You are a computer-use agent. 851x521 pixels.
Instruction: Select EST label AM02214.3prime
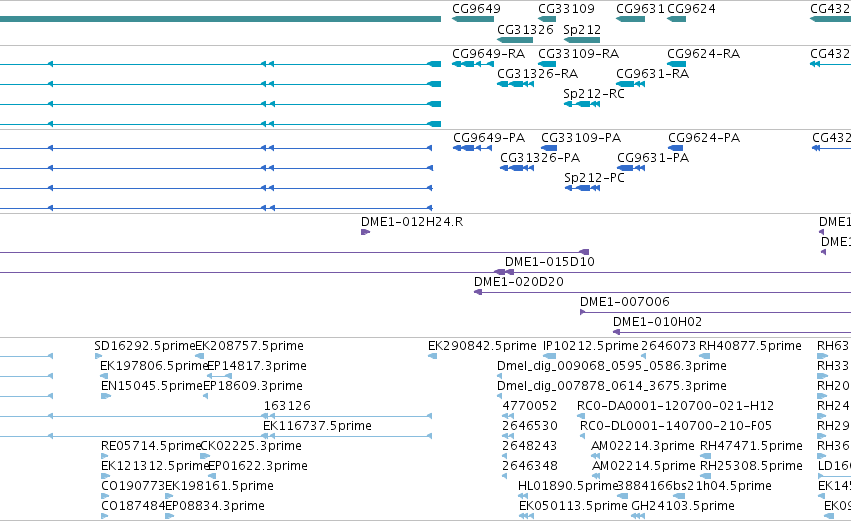[643, 446]
